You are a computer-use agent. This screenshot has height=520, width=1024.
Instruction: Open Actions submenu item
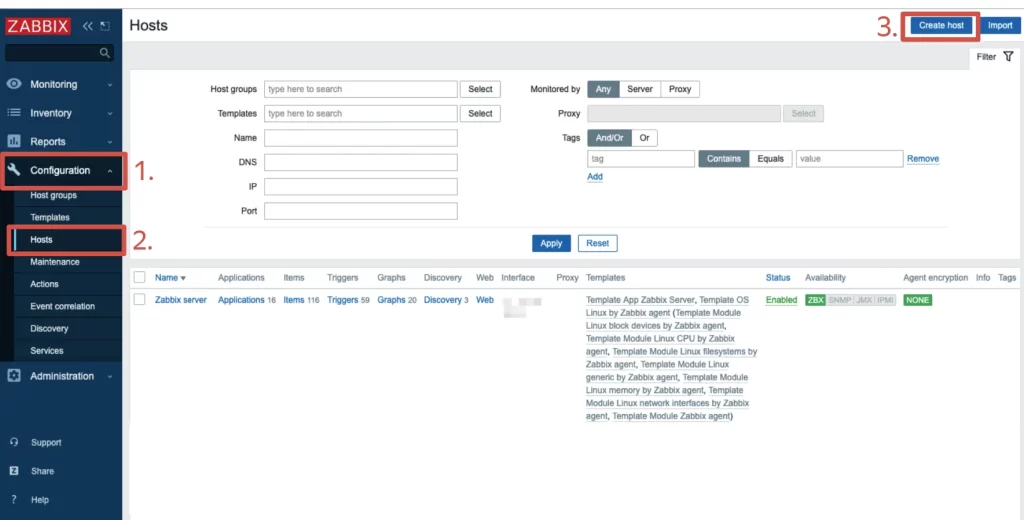click(x=44, y=284)
